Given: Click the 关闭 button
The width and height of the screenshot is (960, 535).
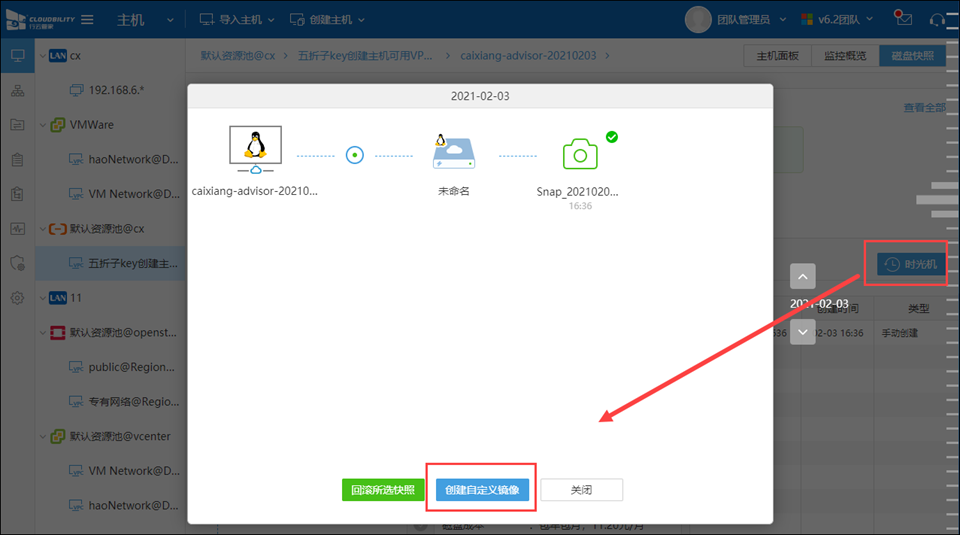Looking at the screenshot, I should [x=581, y=490].
